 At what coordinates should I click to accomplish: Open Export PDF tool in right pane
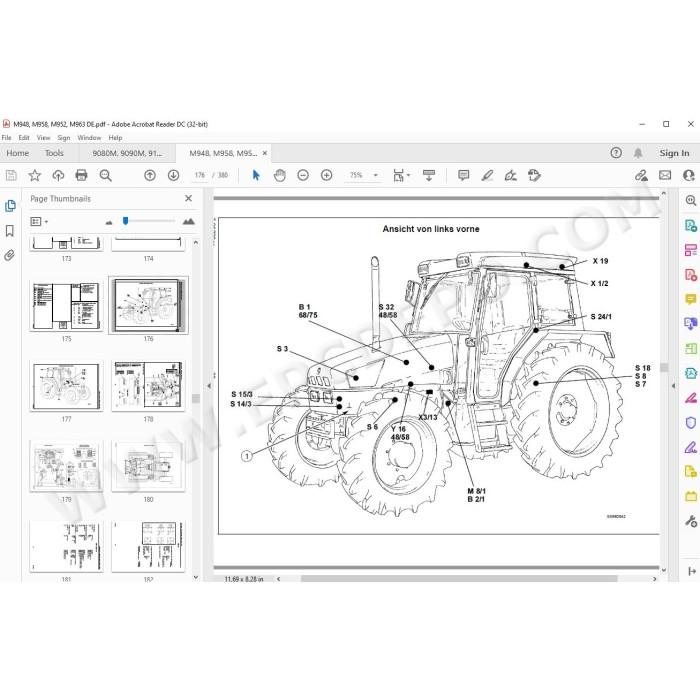[x=691, y=225]
